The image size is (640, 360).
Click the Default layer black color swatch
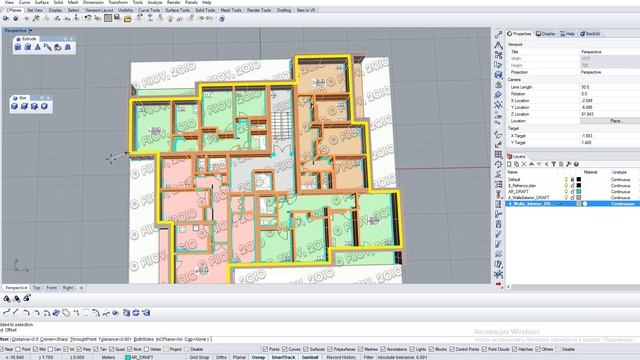tap(578, 180)
